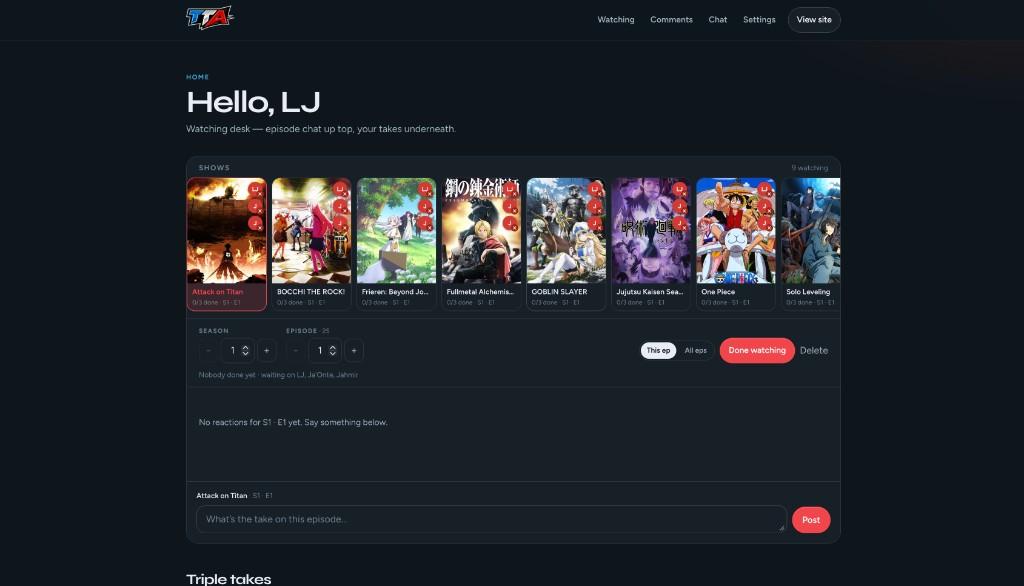
Task: Select the BOCCHI THE ROCK! show card
Action: click(x=312, y=244)
